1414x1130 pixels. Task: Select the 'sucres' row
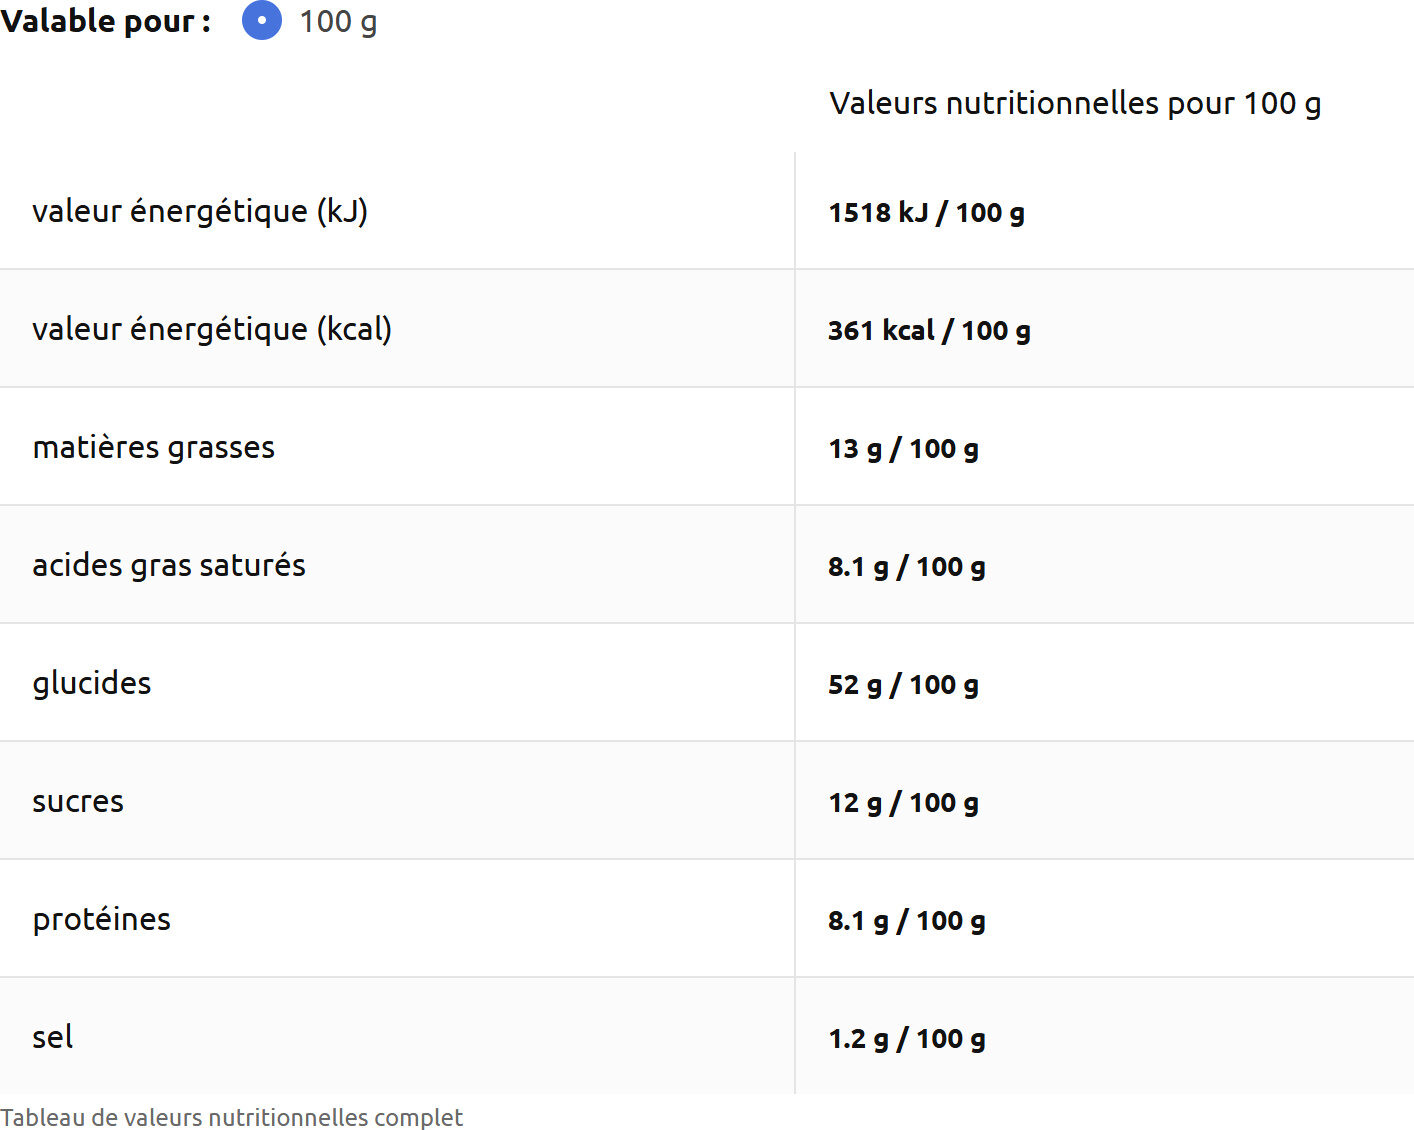click(x=78, y=801)
